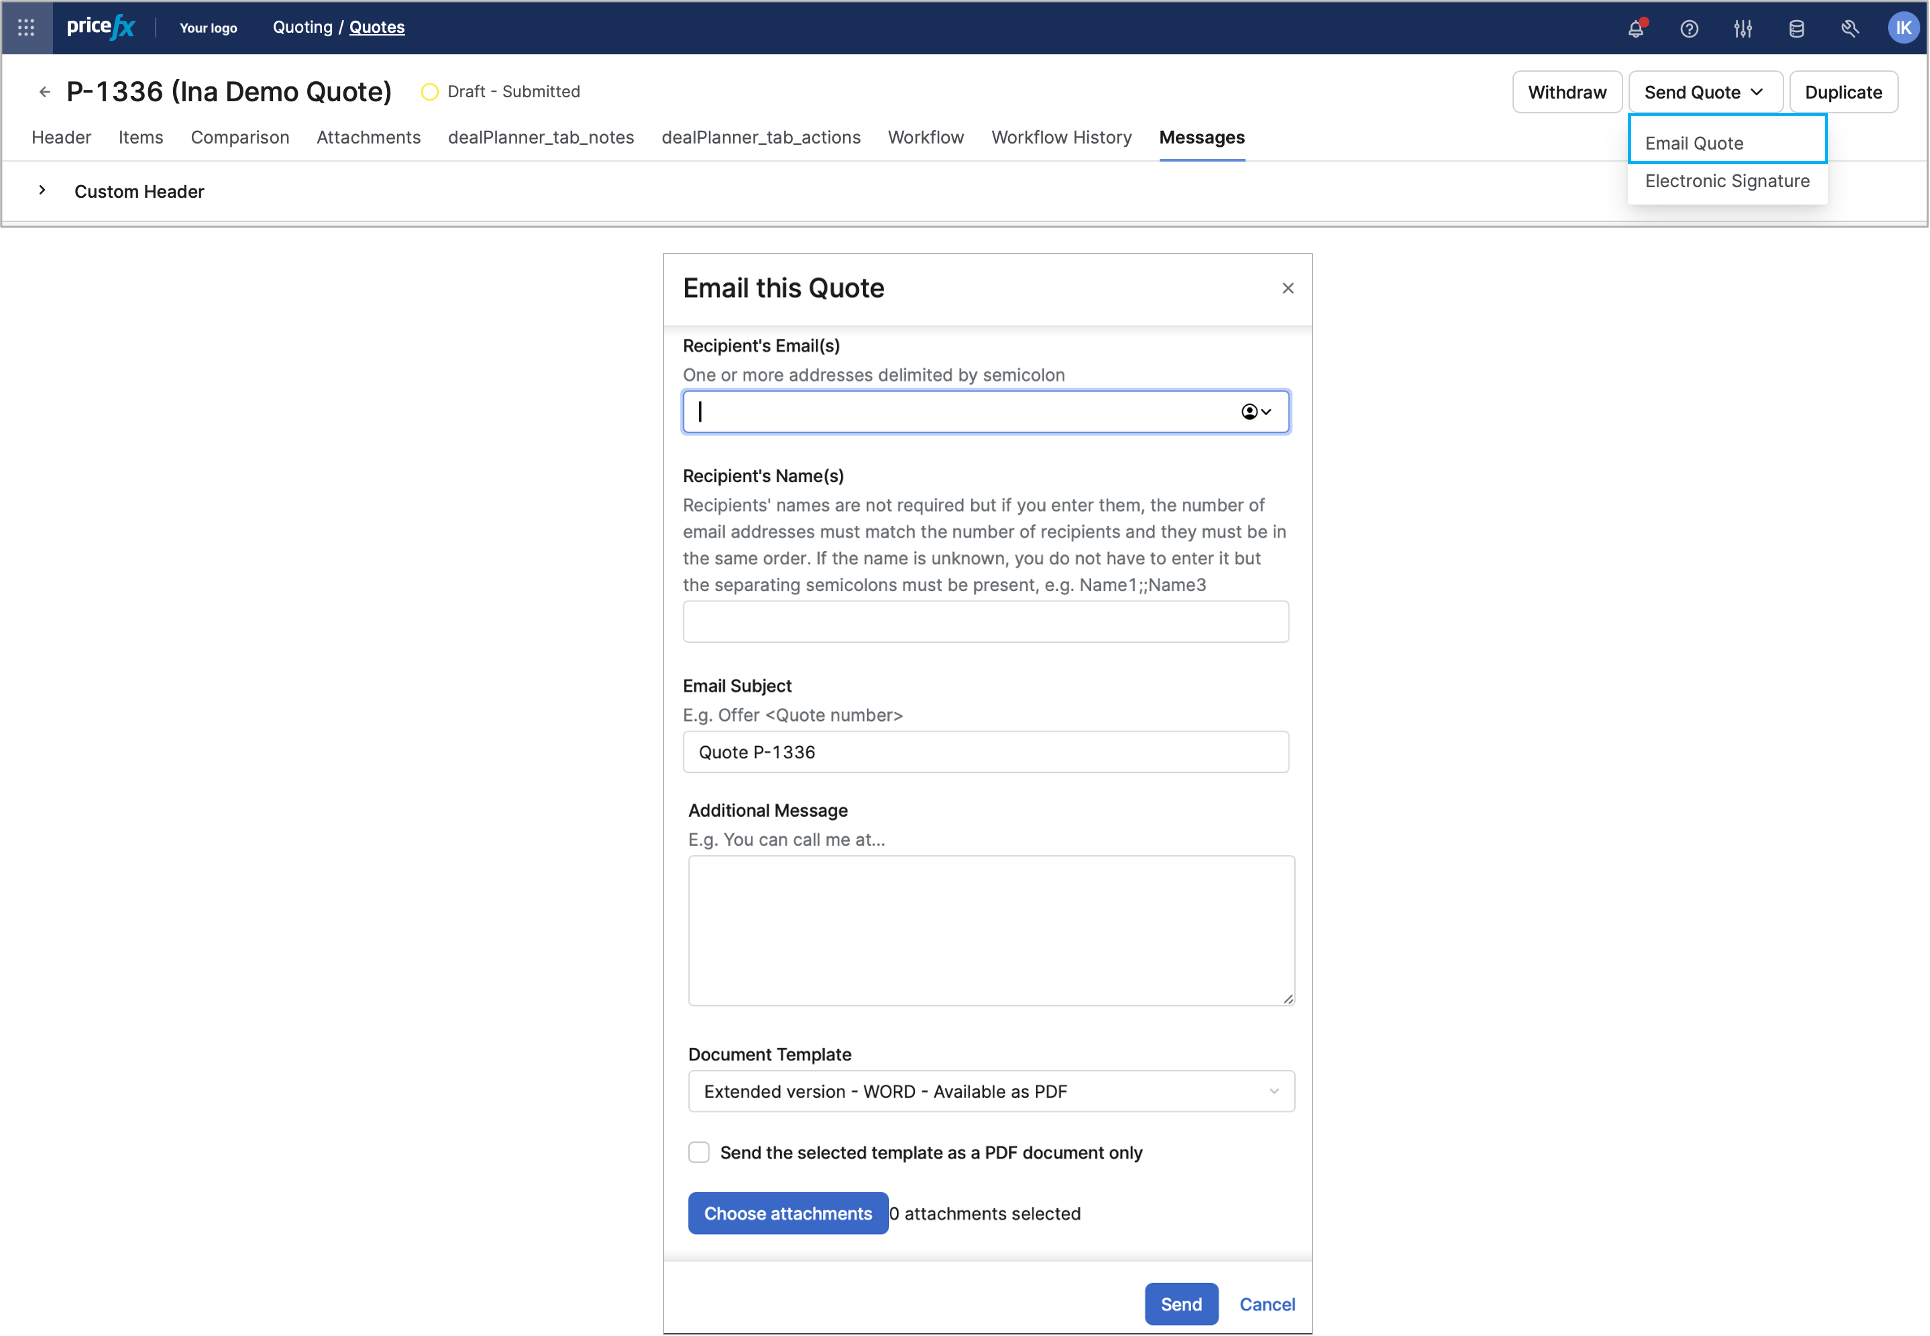Switch to the Workflow History tab

pos(1061,137)
